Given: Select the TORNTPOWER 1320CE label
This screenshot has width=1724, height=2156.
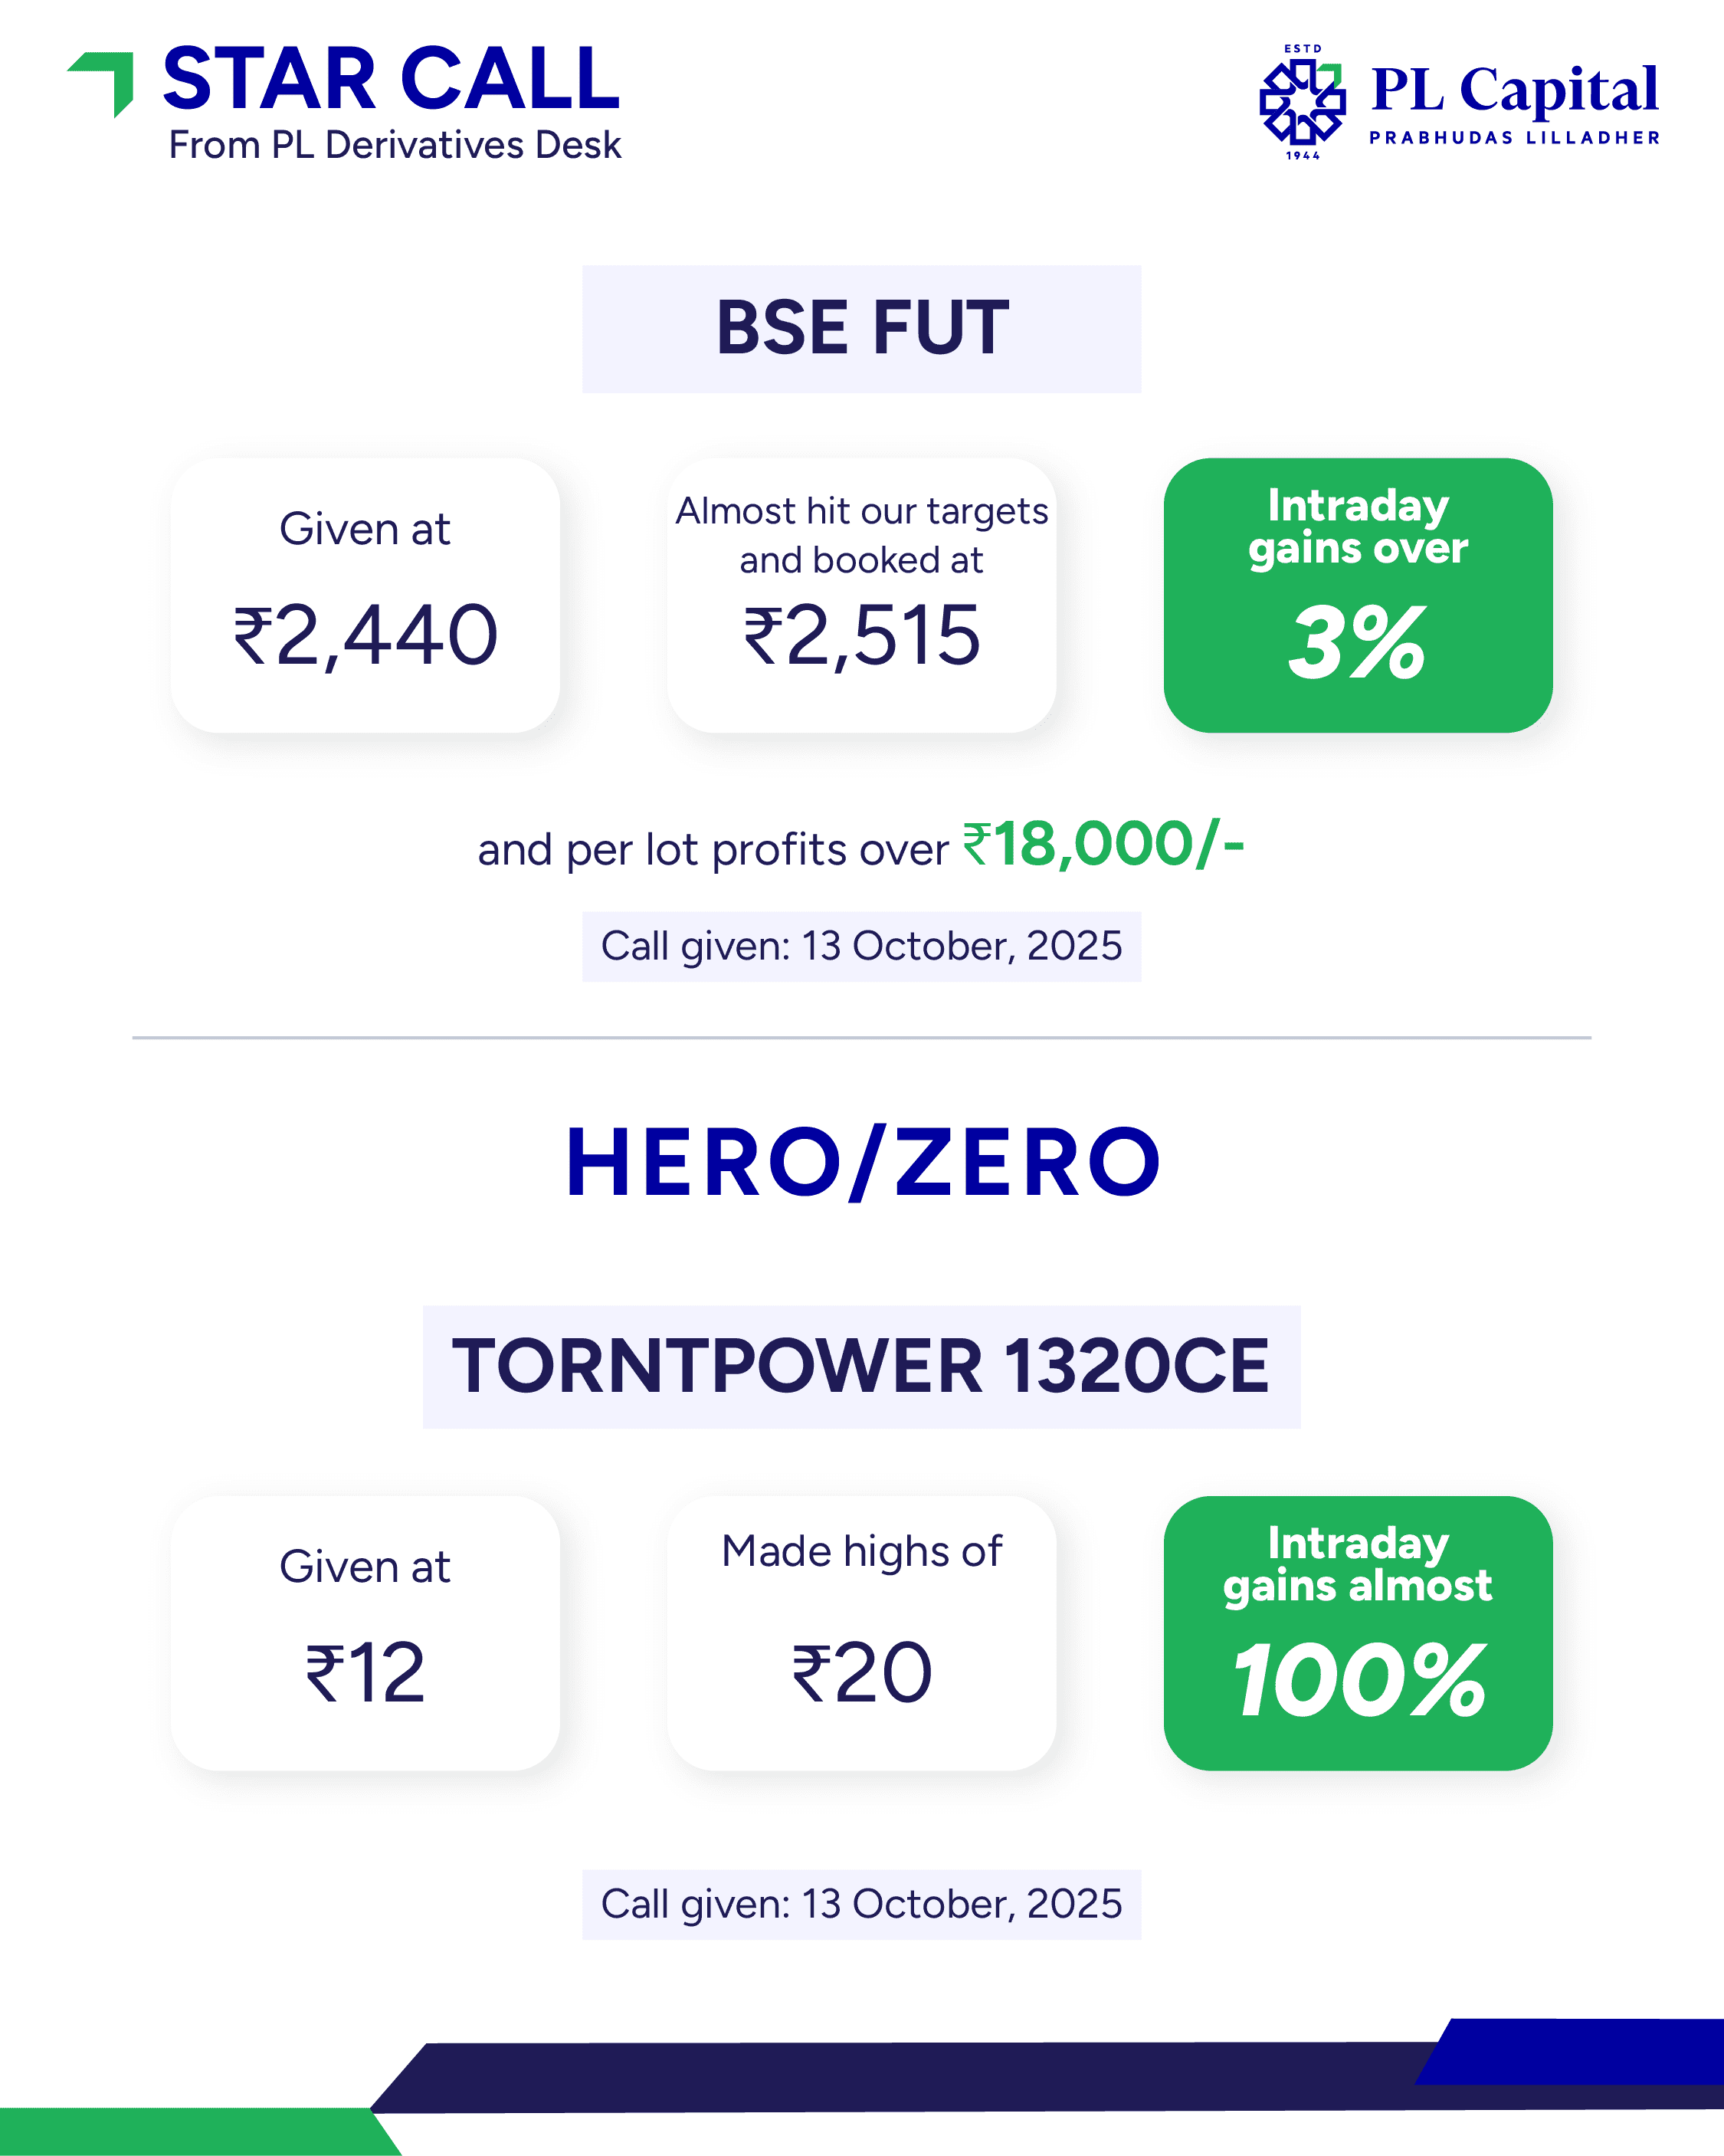Looking at the screenshot, I should tap(861, 1367).
